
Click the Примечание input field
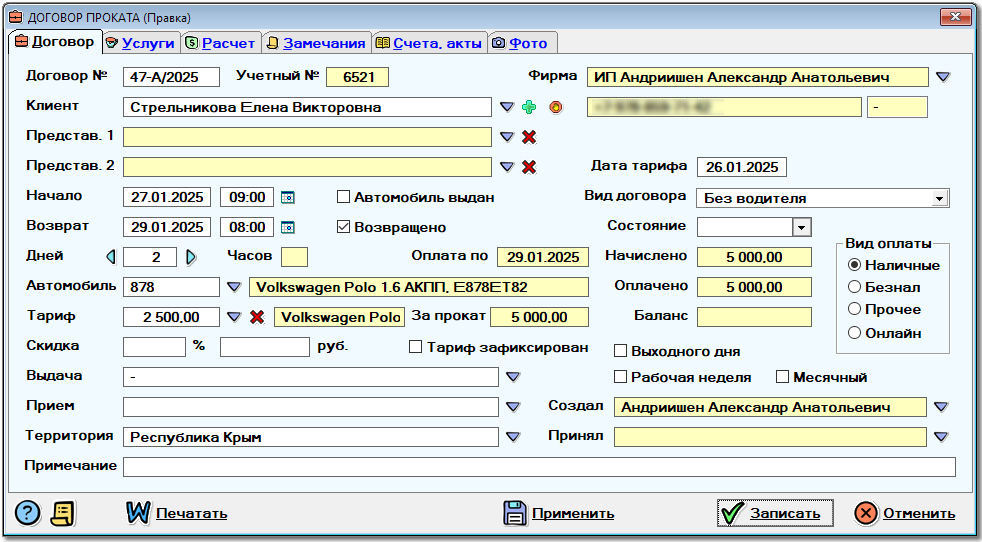(539, 467)
